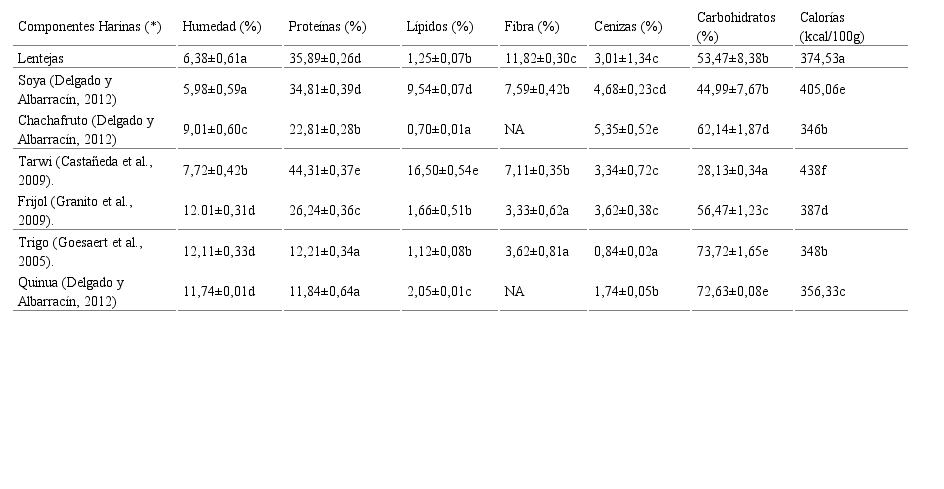Select the Tarwi calories value 438f

pyautogui.click(x=816, y=171)
